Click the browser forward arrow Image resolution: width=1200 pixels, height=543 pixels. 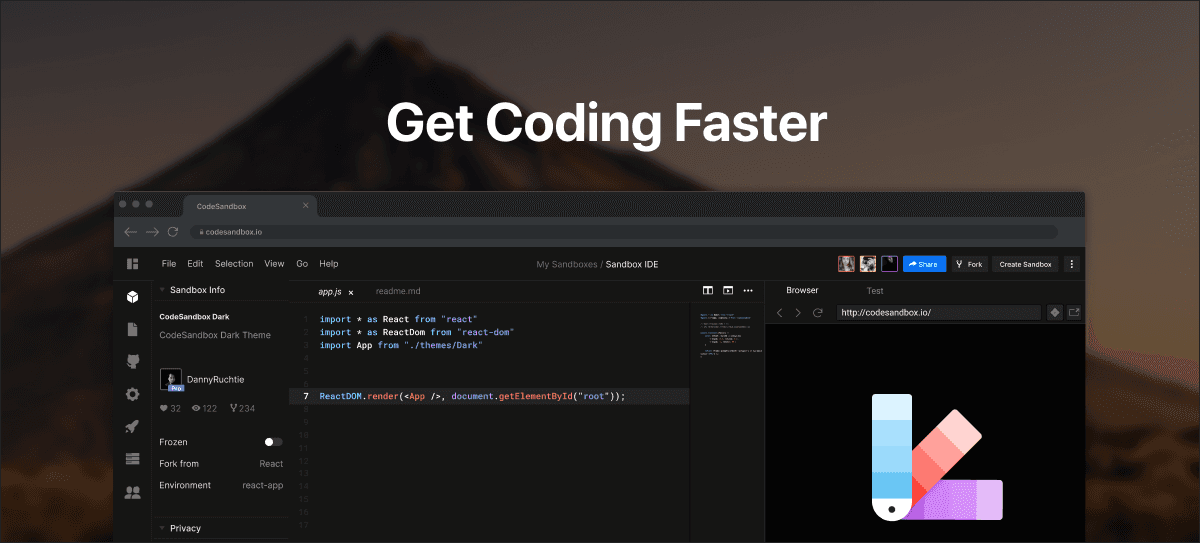[x=152, y=231]
